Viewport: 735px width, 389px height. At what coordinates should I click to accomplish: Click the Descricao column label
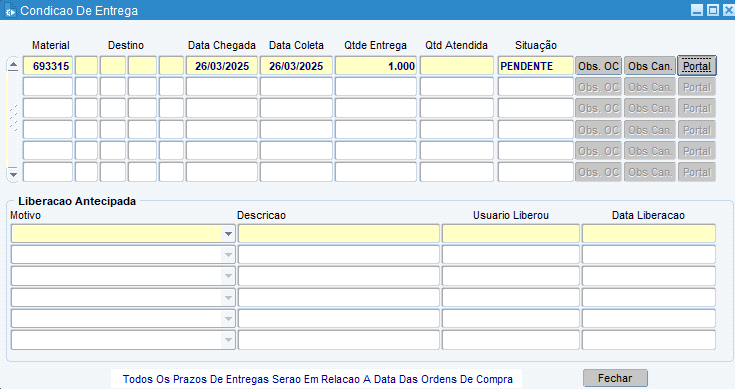pyautogui.click(x=261, y=216)
